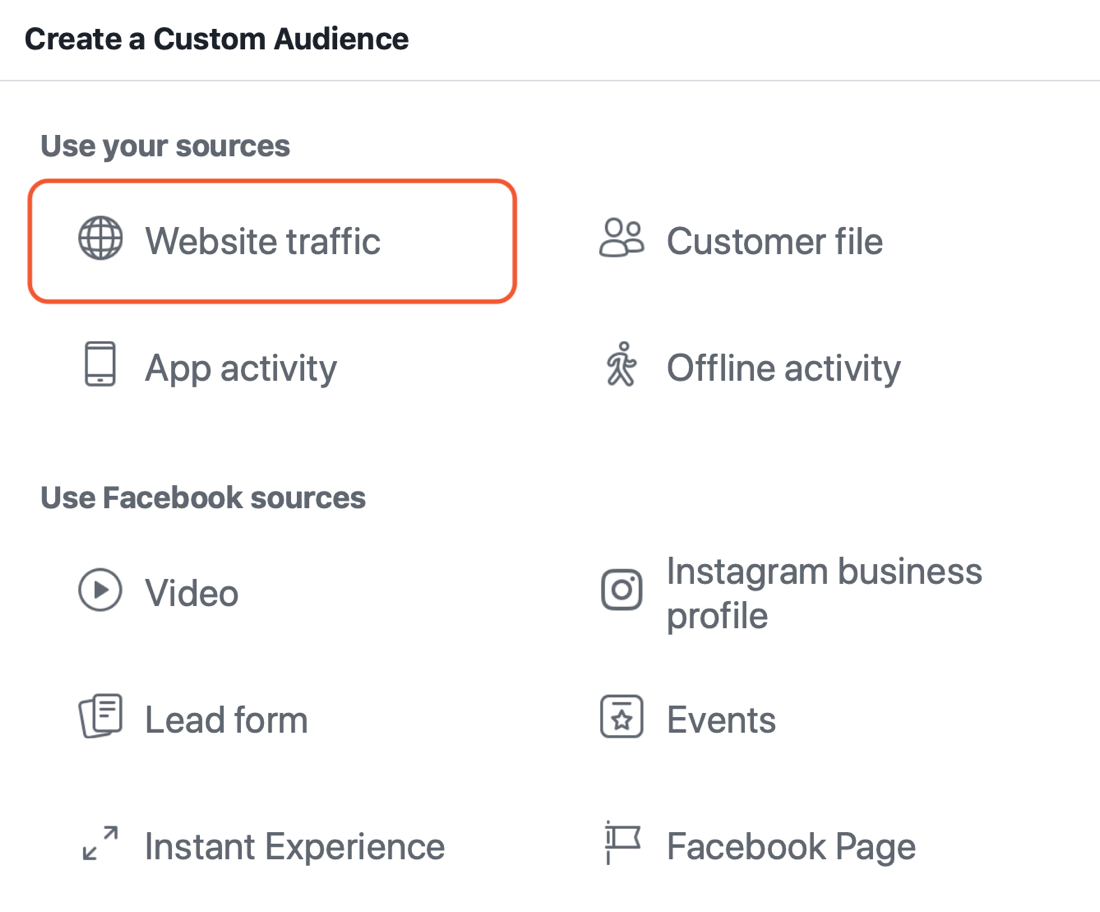Click the Customer file people icon
The width and height of the screenshot is (1100, 912).
[621, 239]
